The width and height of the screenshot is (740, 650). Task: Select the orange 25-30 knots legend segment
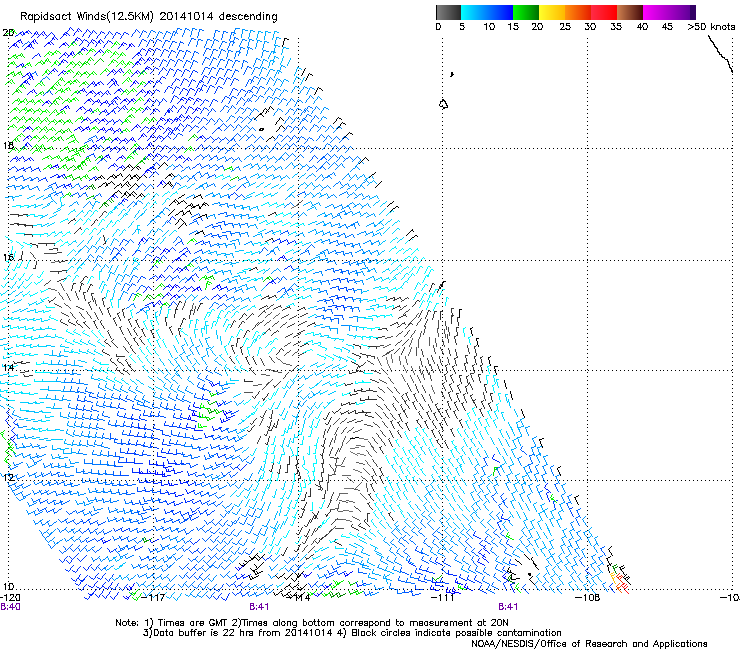click(578, 12)
